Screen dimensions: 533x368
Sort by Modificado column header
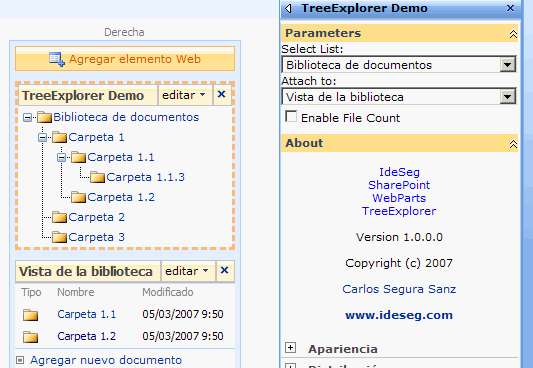pos(168,292)
